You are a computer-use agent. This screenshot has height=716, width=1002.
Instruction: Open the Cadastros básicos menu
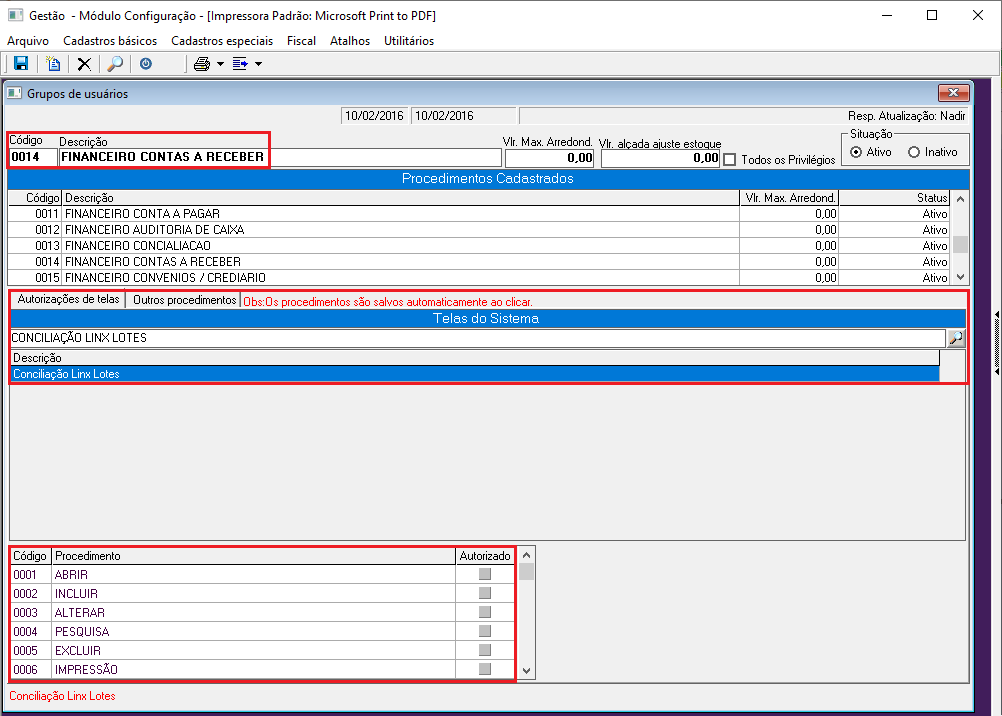(110, 41)
